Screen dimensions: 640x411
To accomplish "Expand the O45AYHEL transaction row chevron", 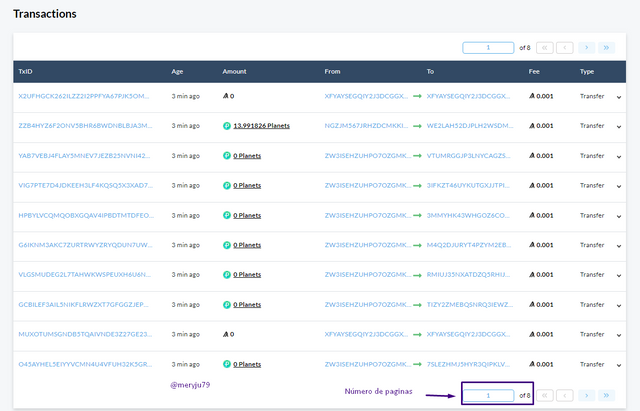I will 618,364.
